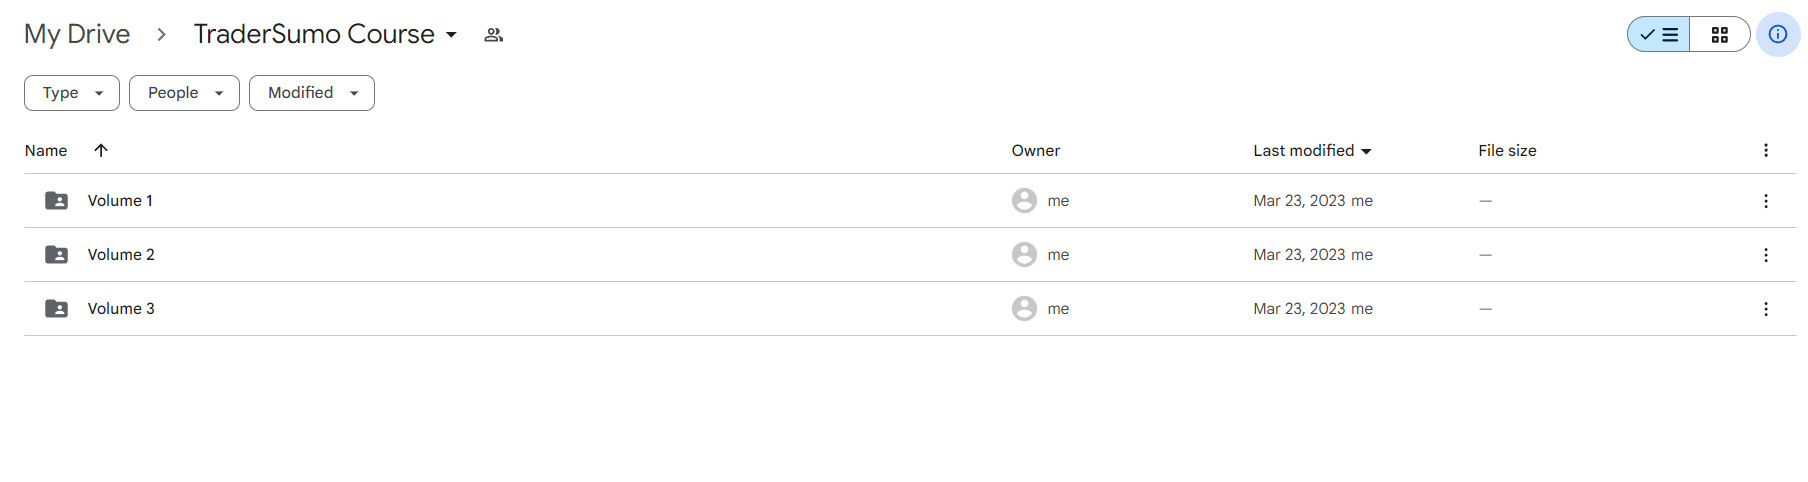Image resolution: width=1808 pixels, height=482 pixels.
Task: Switch to grid layout view
Action: coord(1719,34)
